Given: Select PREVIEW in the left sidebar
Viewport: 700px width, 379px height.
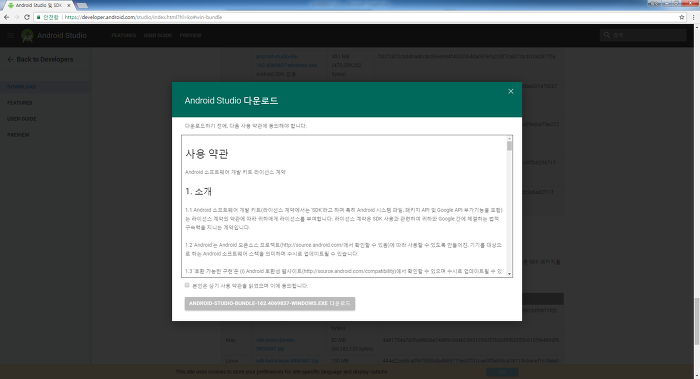Looking at the screenshot, I should [x=18, y=135].
